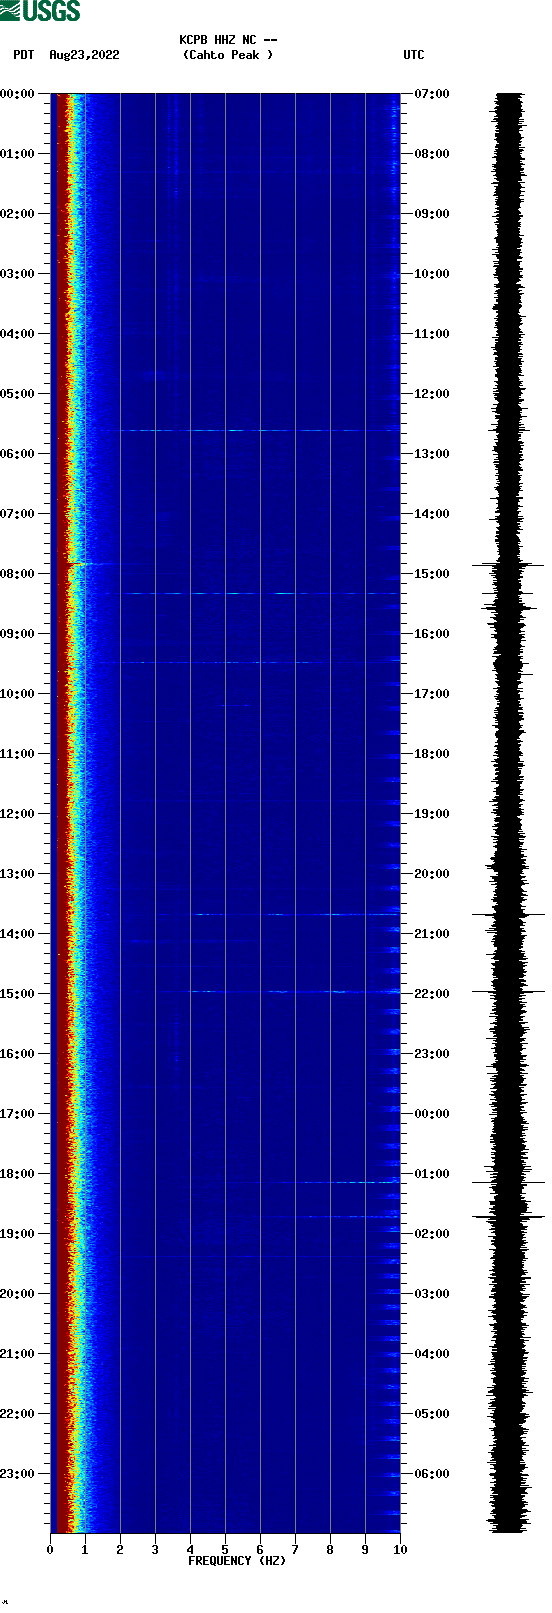Click the FREQUENCY (HZ) axis title
This screenshot has height=1613, width=552.
tap(237, 1561)
